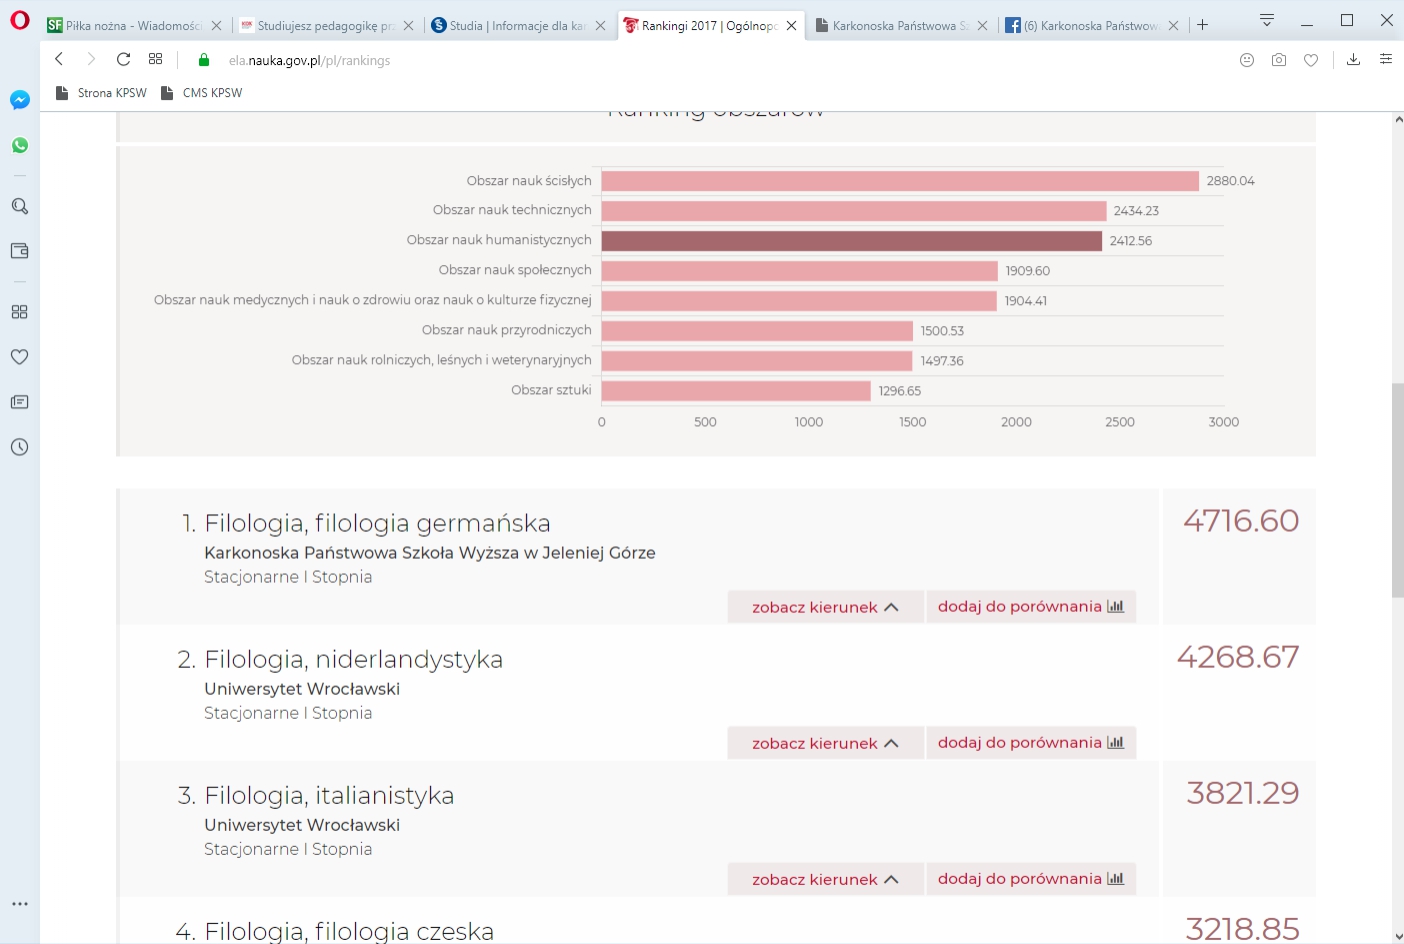Open sidebar three-dot settings
Viewport: 1404px width, 944px height.
(20, 903)
